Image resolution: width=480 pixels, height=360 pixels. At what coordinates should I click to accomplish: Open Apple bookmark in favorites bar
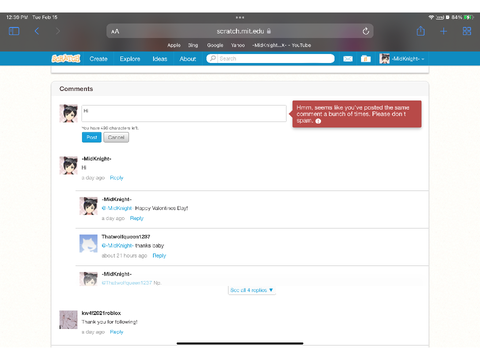(x=174, y=45)
